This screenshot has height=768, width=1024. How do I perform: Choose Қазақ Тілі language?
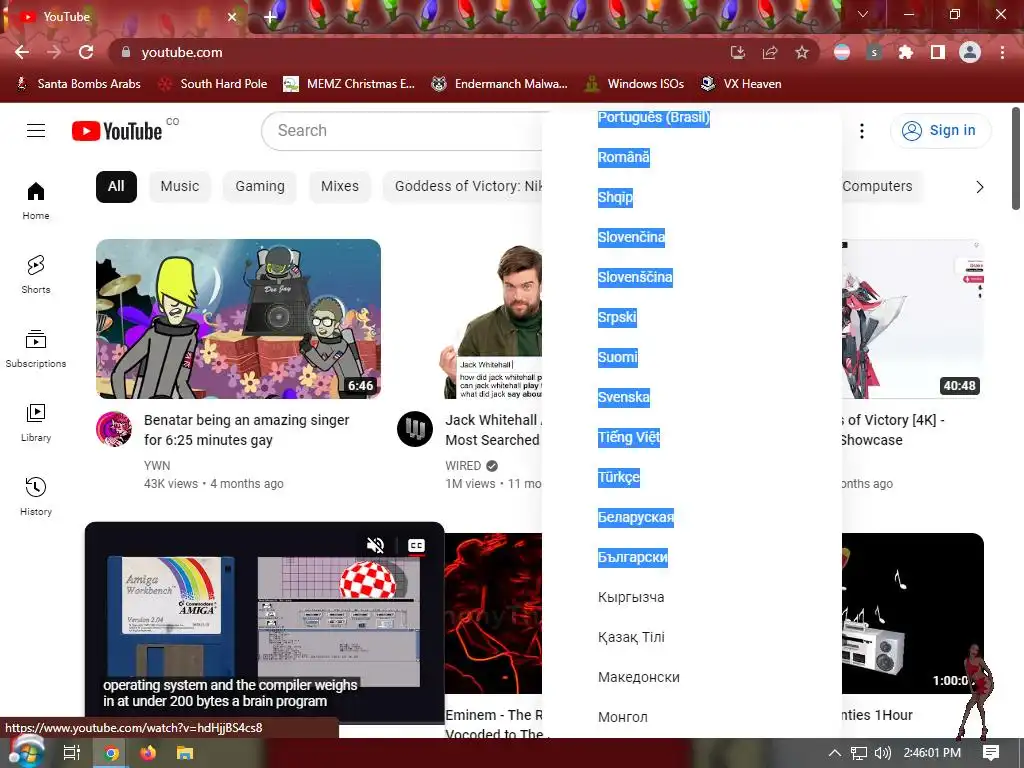(631, 637)
